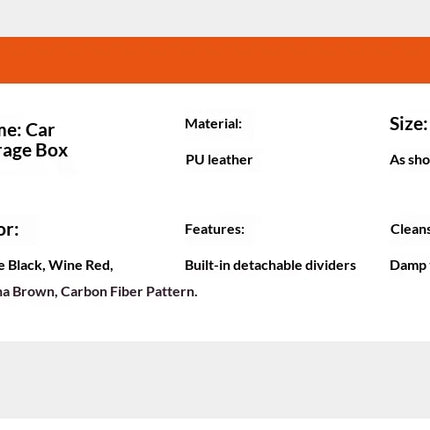Select the "Brown" color name
Viewport: 430px width, 430px height.
[33, 292]
